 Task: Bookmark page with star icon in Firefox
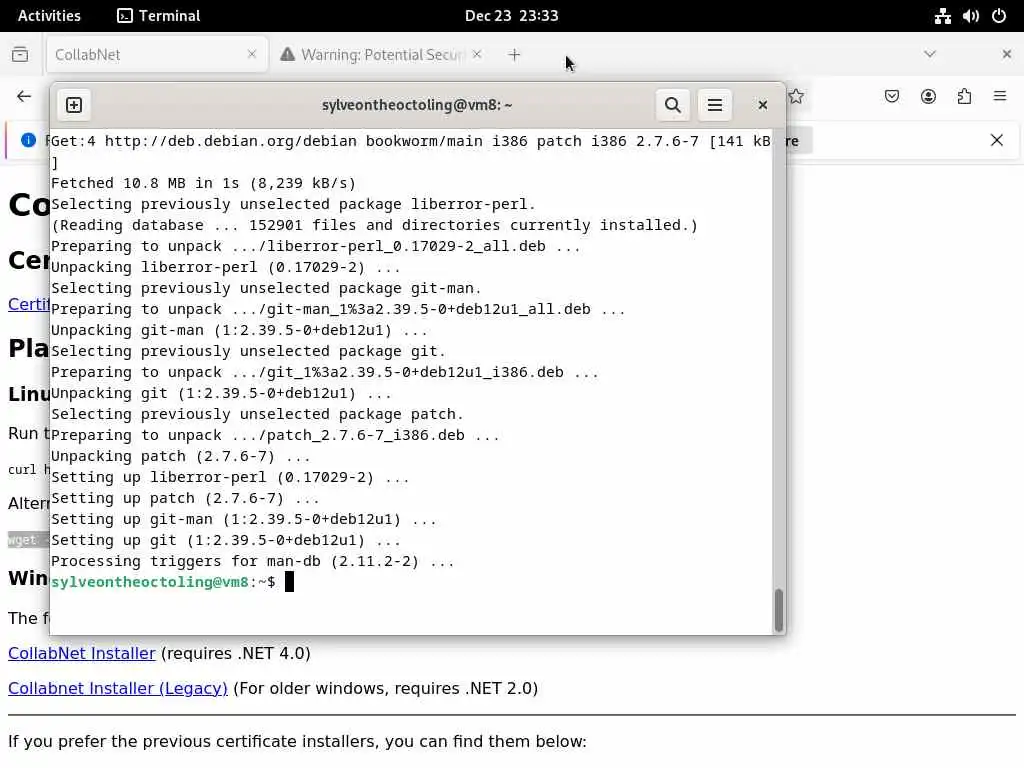pyautogui.click(x=796, y=97)
